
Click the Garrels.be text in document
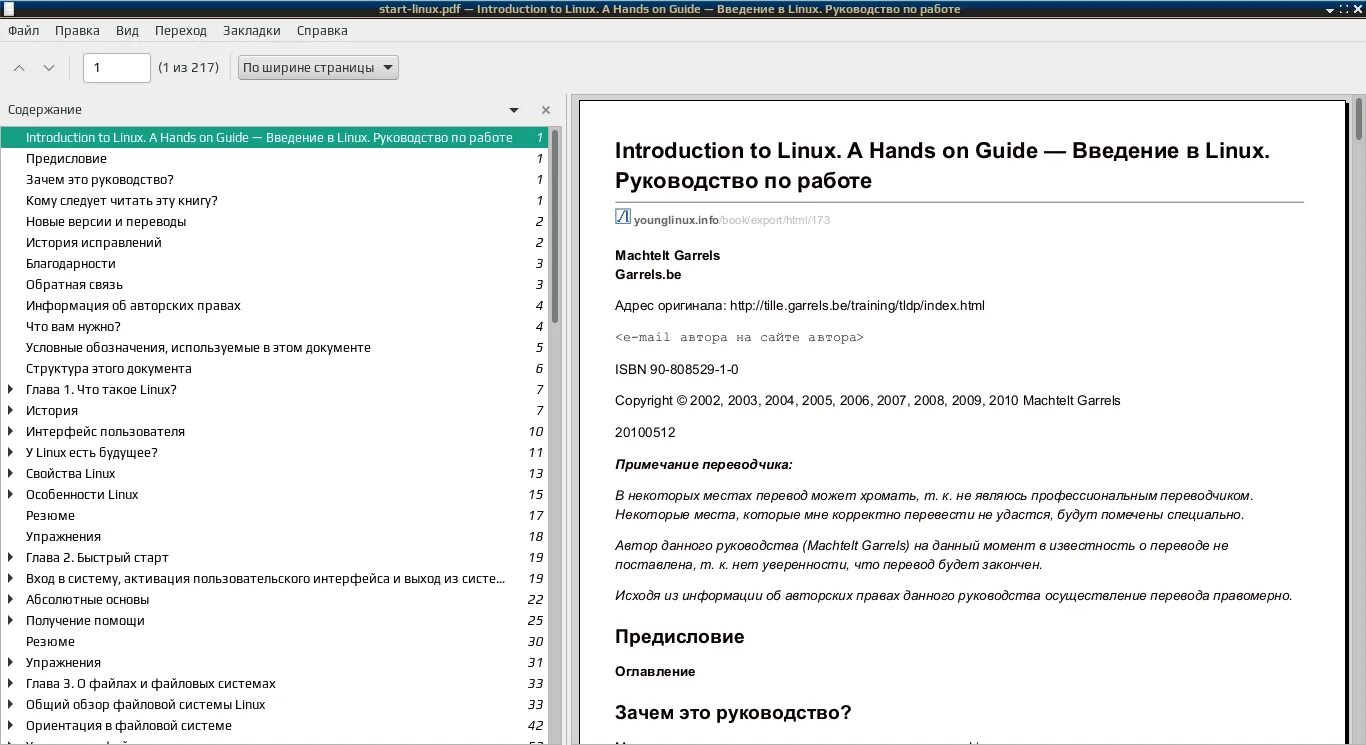648,275
